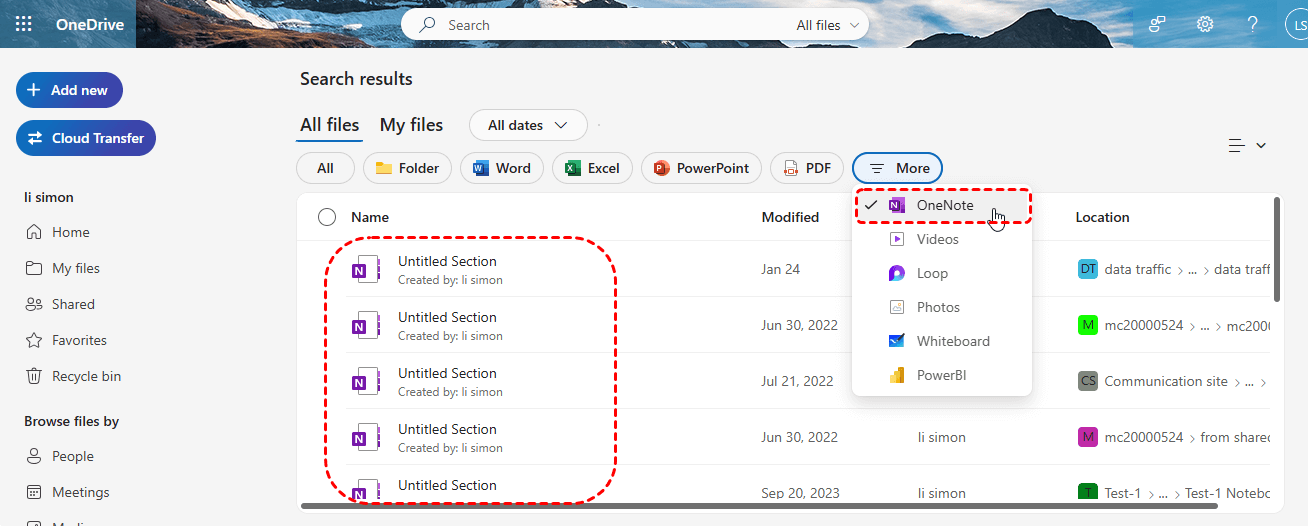
Task: Click the Location column header
Action: coord(1102,217)
